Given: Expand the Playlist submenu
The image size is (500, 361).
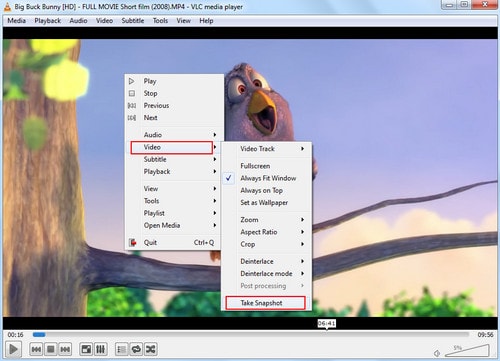Looking at the screenshot, I should tap(174, 213).
